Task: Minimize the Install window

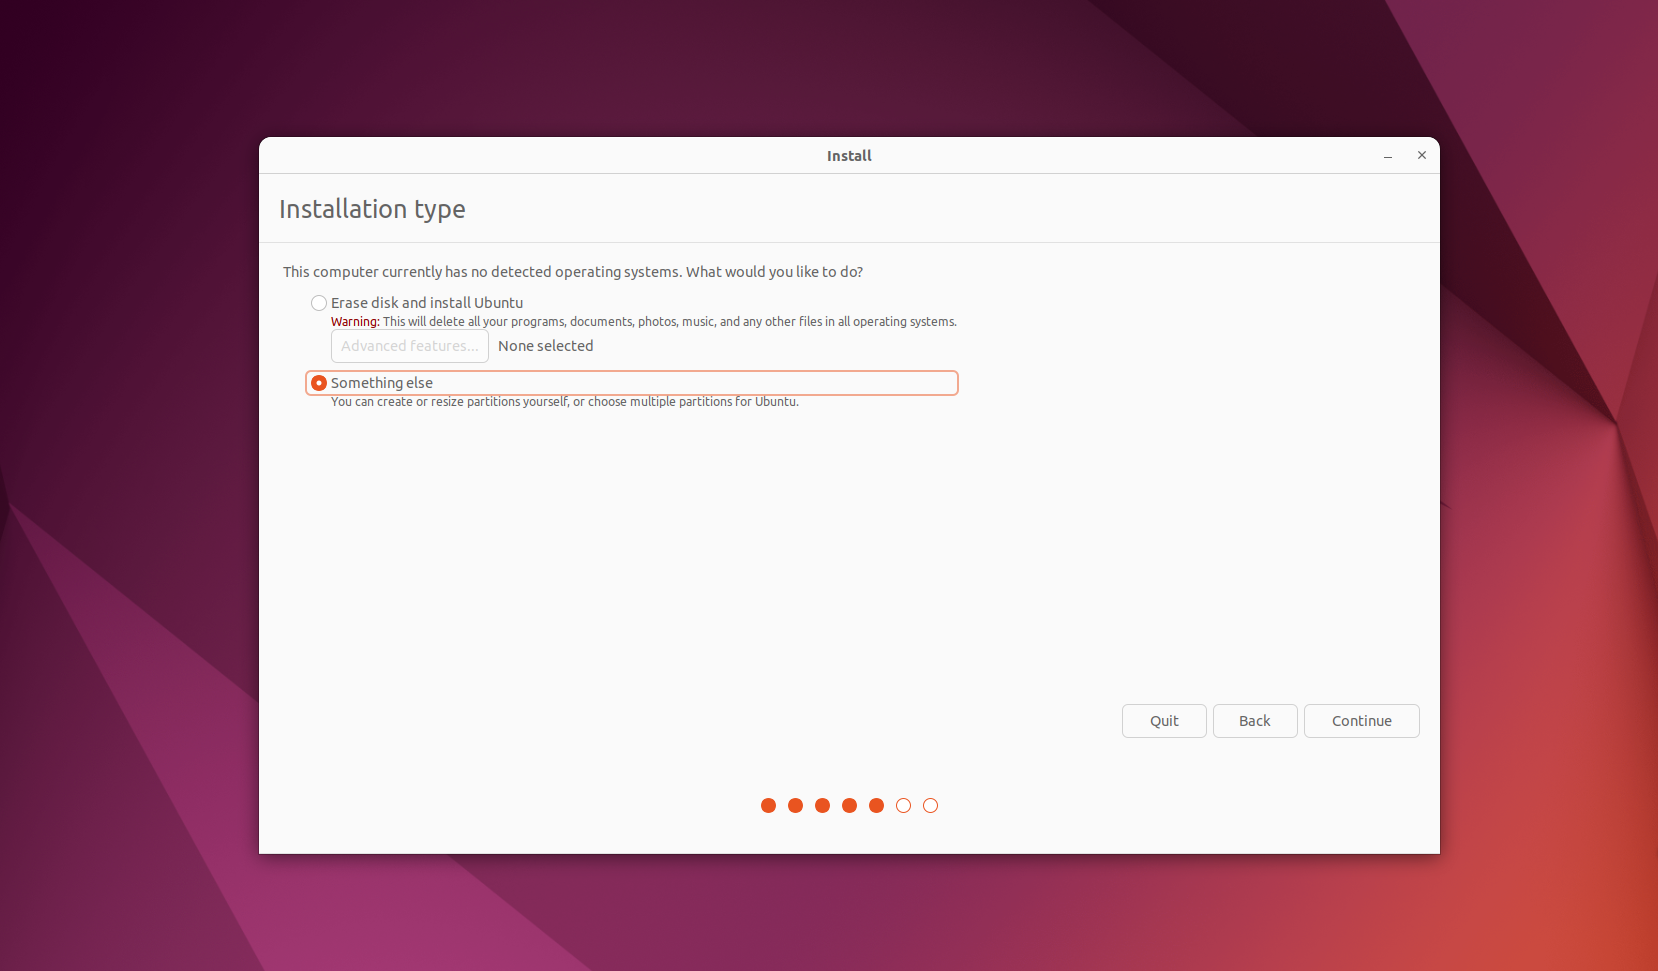Action: click(1388, 156)
